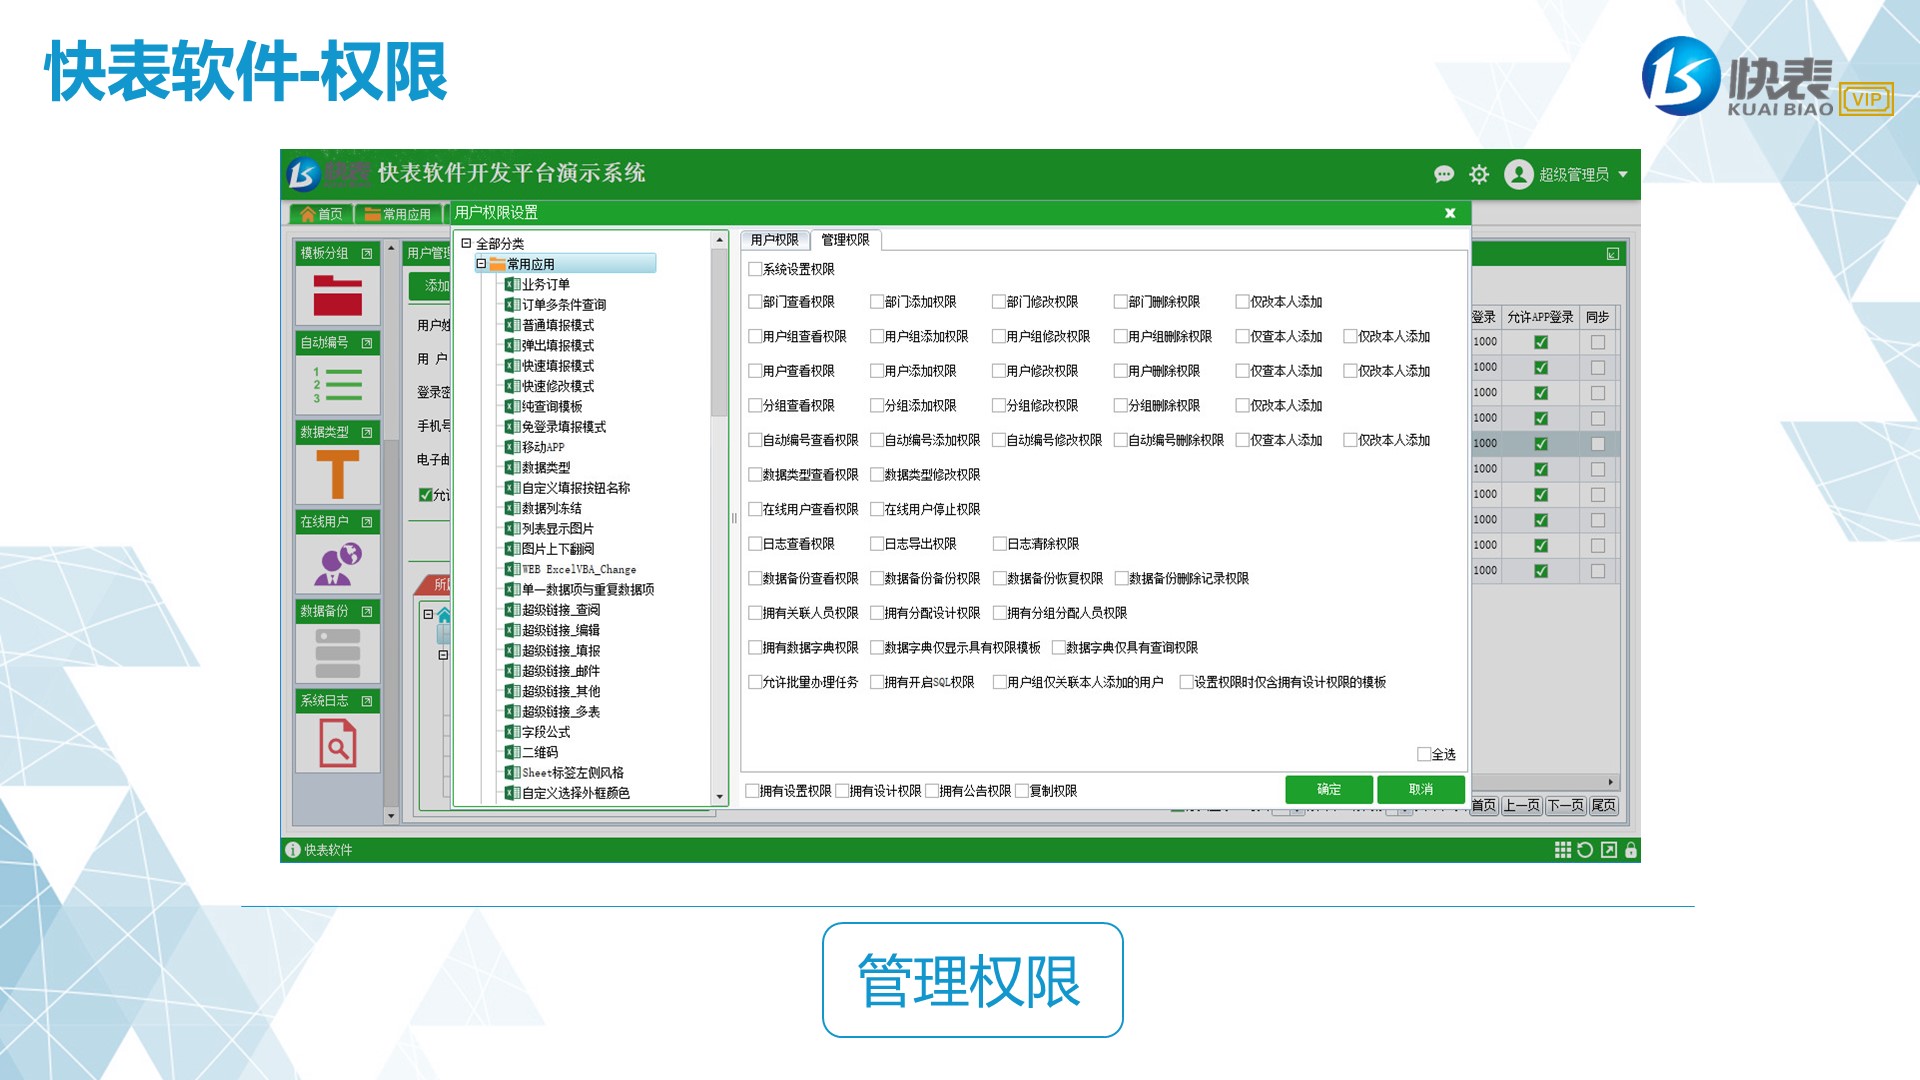Check 允许批量办理任务 checkbox

[755, 683]
